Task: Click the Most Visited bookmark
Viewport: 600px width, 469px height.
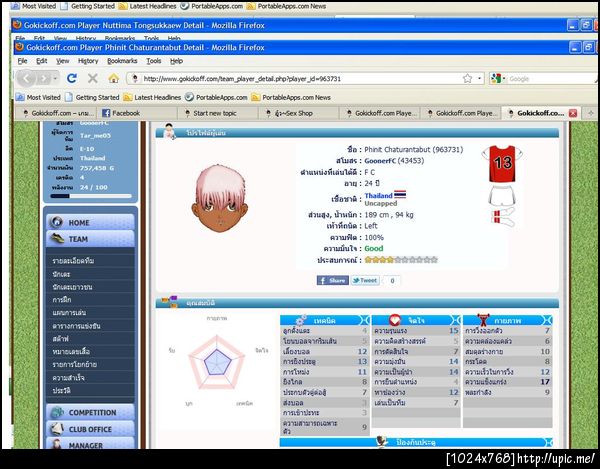Action: (x=38, y=97)
